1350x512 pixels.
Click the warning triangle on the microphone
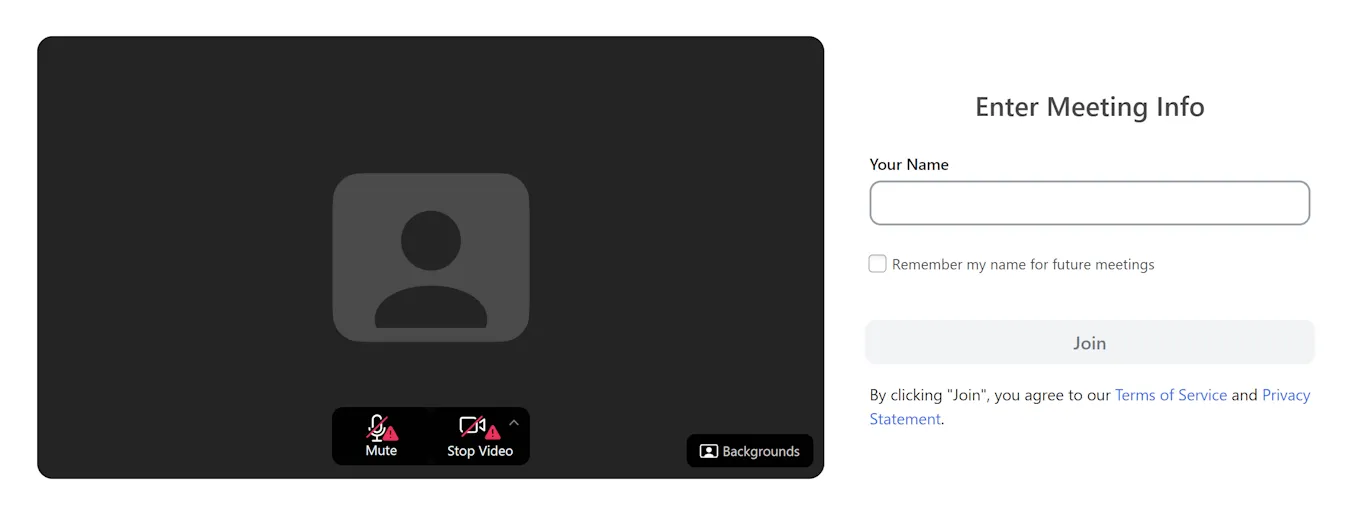point(391,434)
